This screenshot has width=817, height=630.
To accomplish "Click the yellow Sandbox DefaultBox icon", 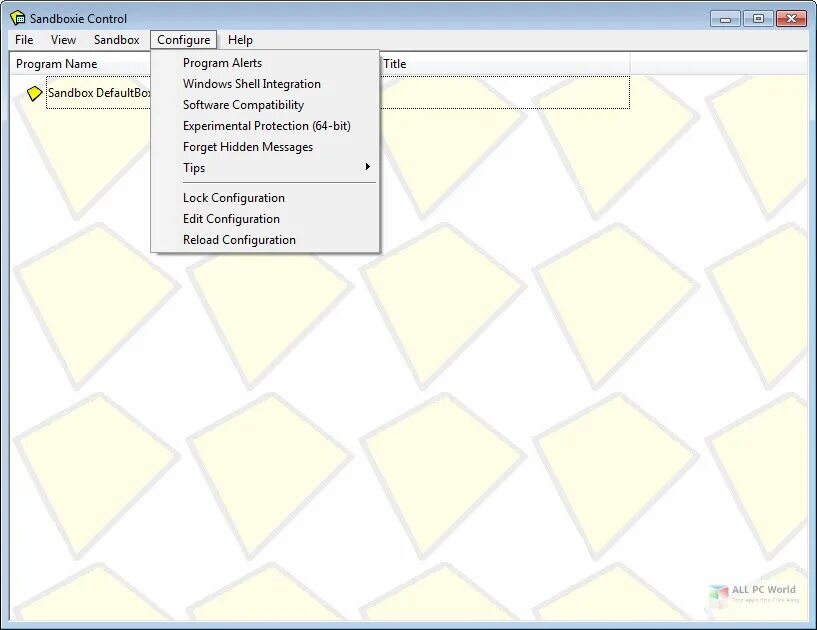I will [34, 93].
